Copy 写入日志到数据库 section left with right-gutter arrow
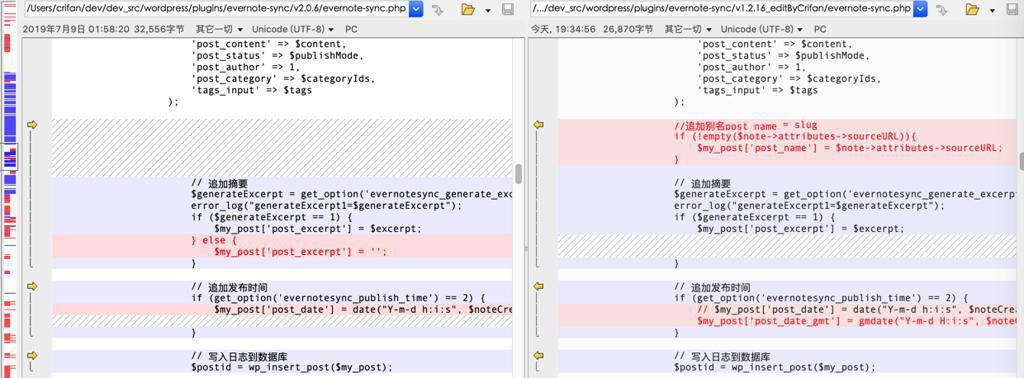 point(539,356)
